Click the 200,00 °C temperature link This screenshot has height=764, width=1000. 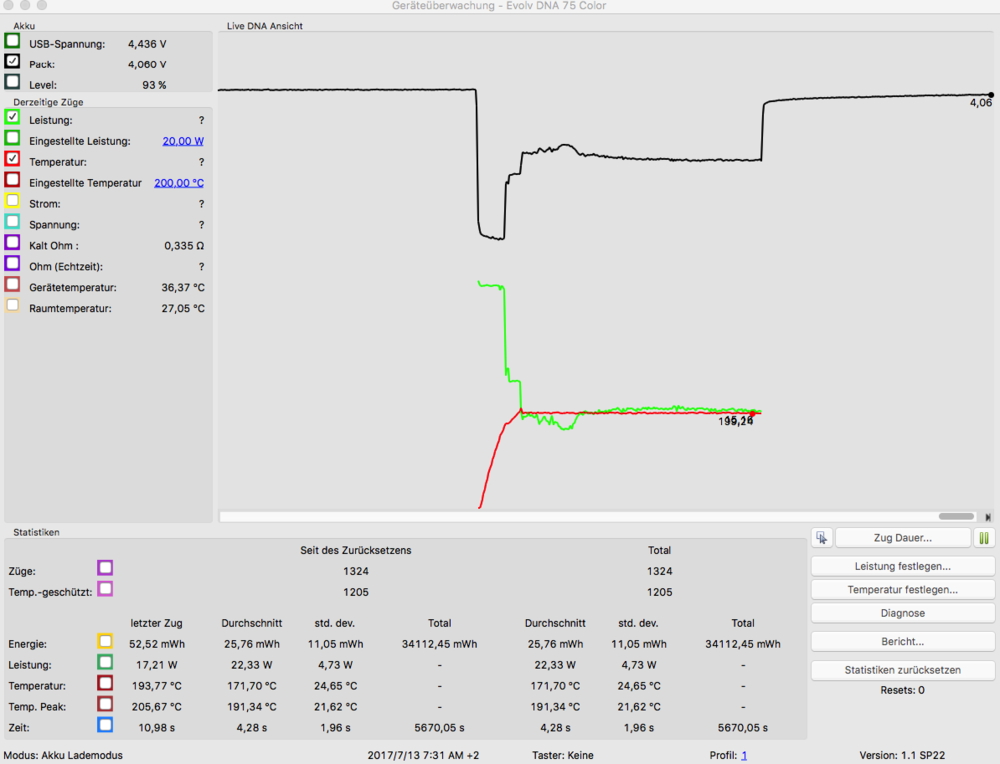point(179,183)
